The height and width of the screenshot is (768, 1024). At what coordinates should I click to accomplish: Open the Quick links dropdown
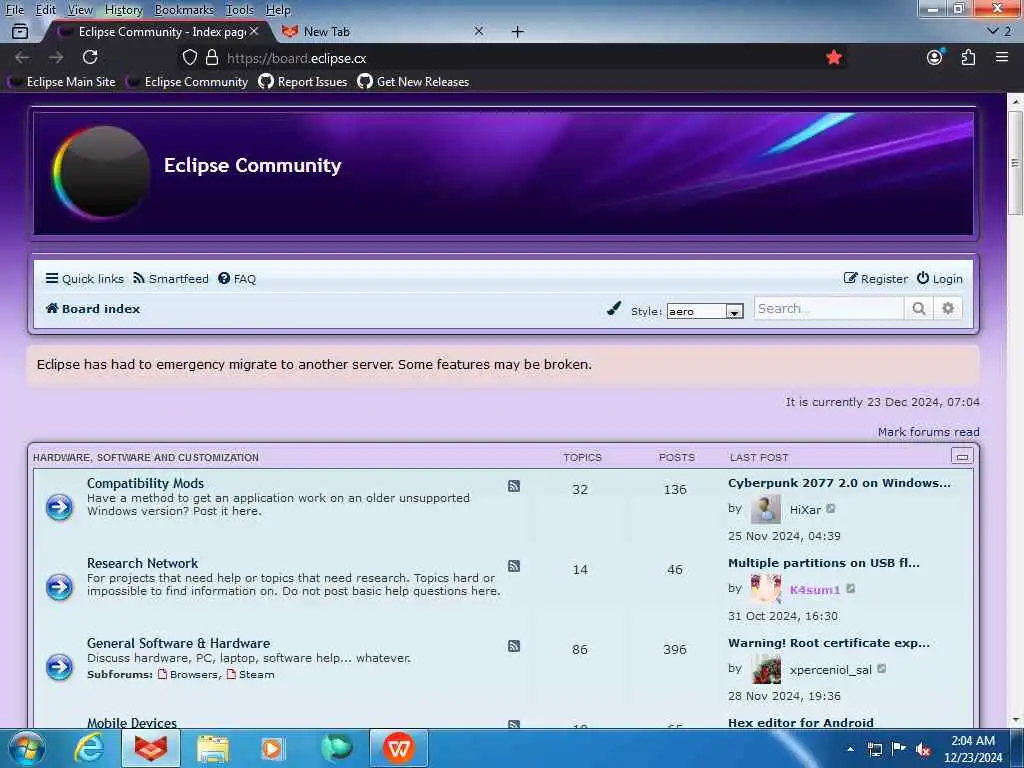pos(85,279)
